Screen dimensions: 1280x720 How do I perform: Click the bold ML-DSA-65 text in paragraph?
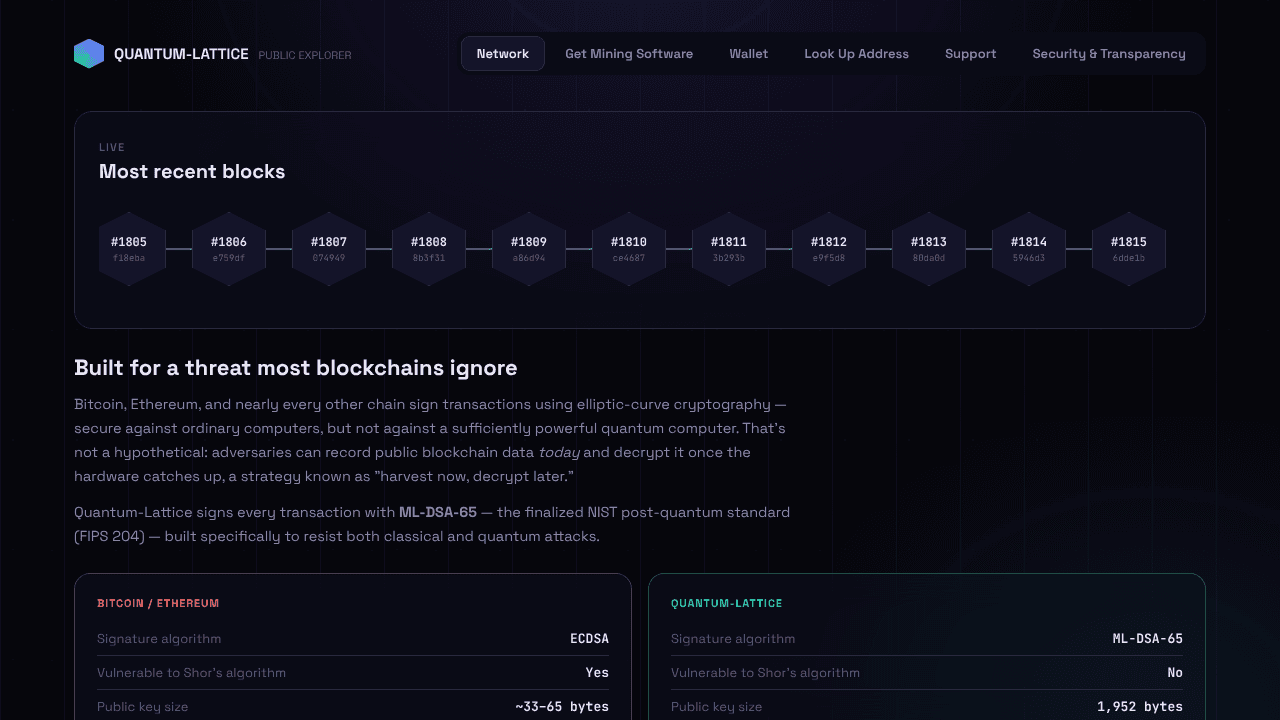pos(438,512)
